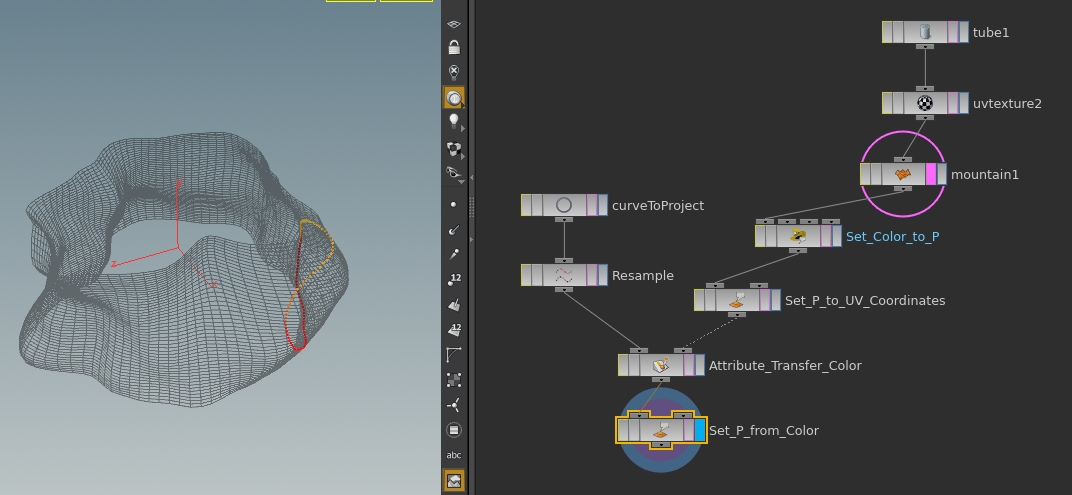Click the uvtexture2 node name label

[1007, 104]
